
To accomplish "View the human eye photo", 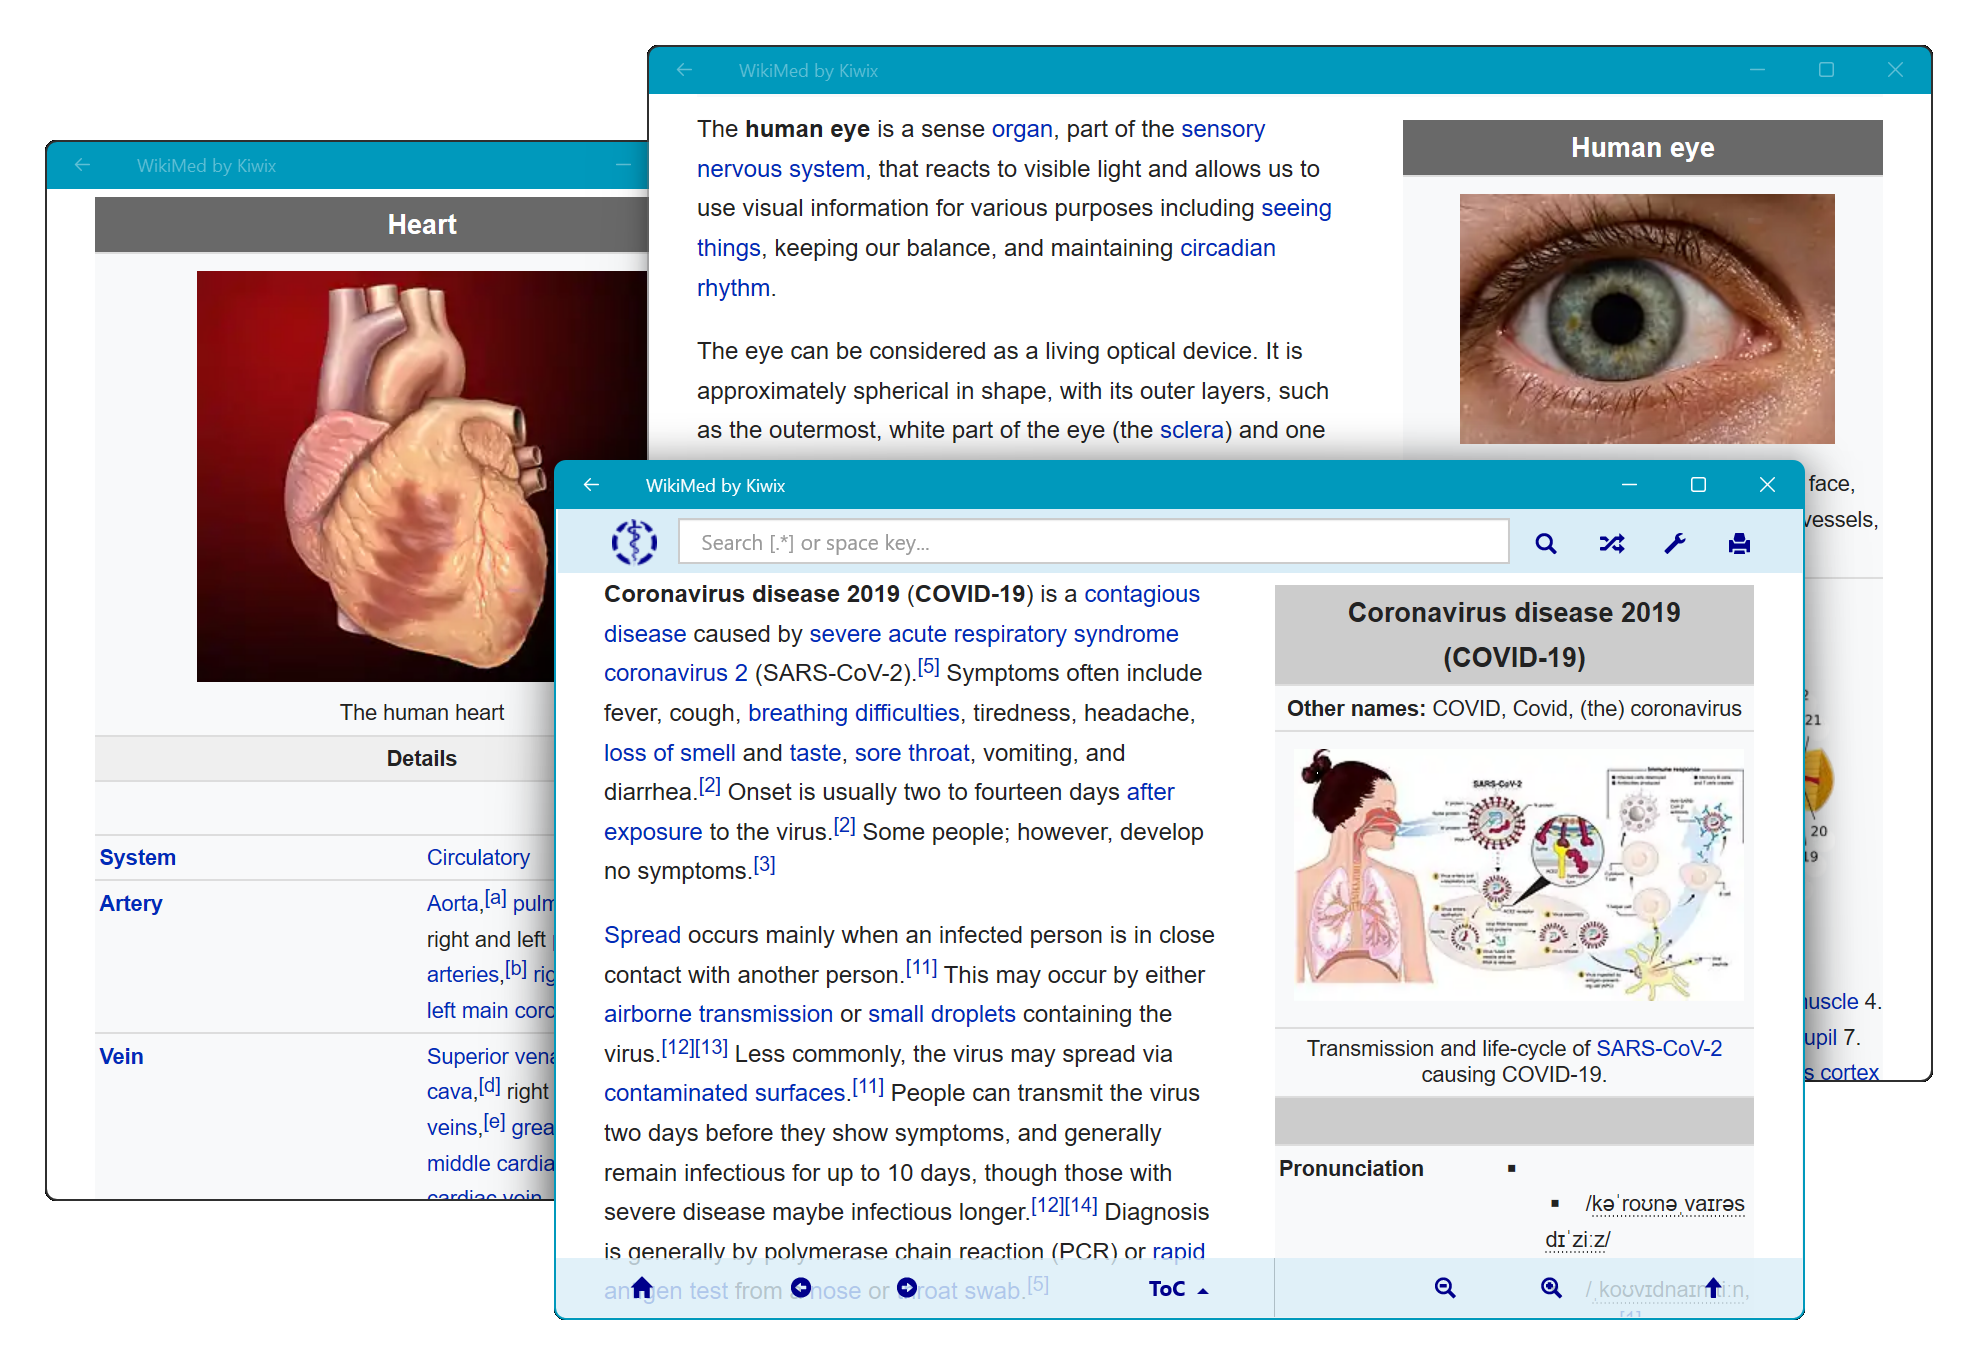I will coord(1646,318).
